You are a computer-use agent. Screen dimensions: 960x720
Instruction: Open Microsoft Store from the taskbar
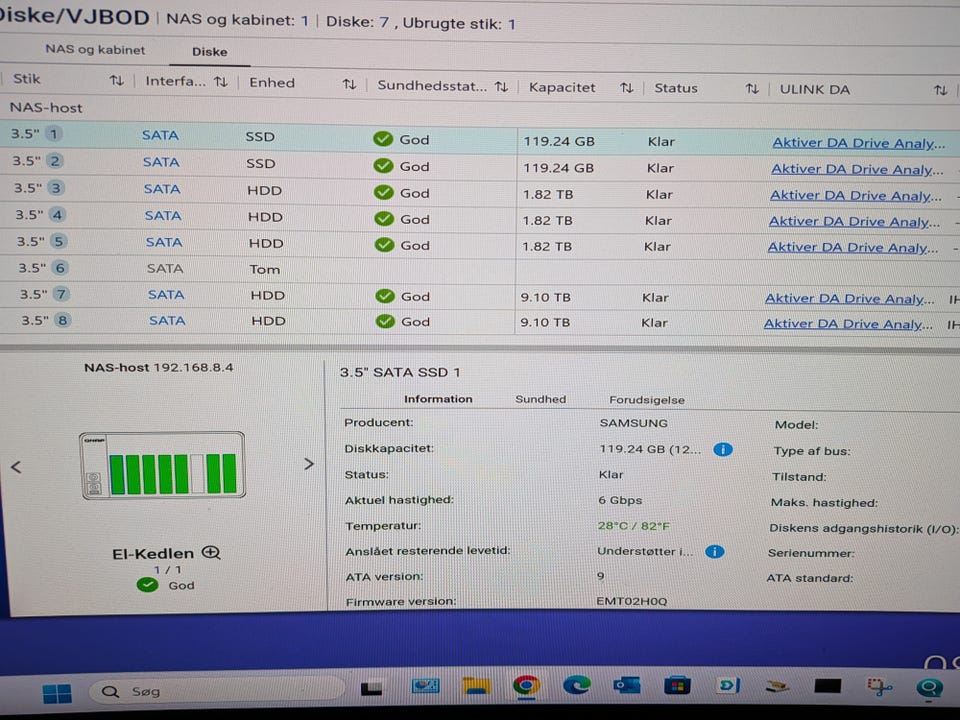[x=678, y=686]
